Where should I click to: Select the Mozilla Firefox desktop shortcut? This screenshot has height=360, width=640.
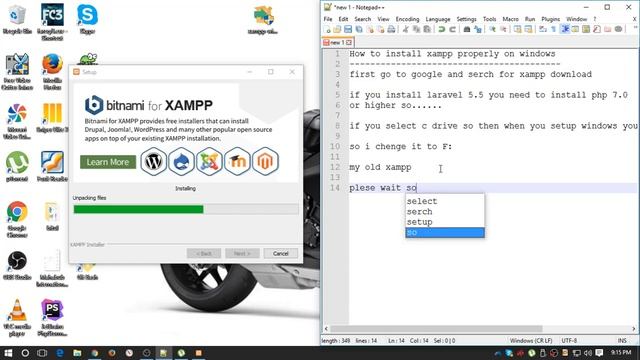tap(52, 72)
